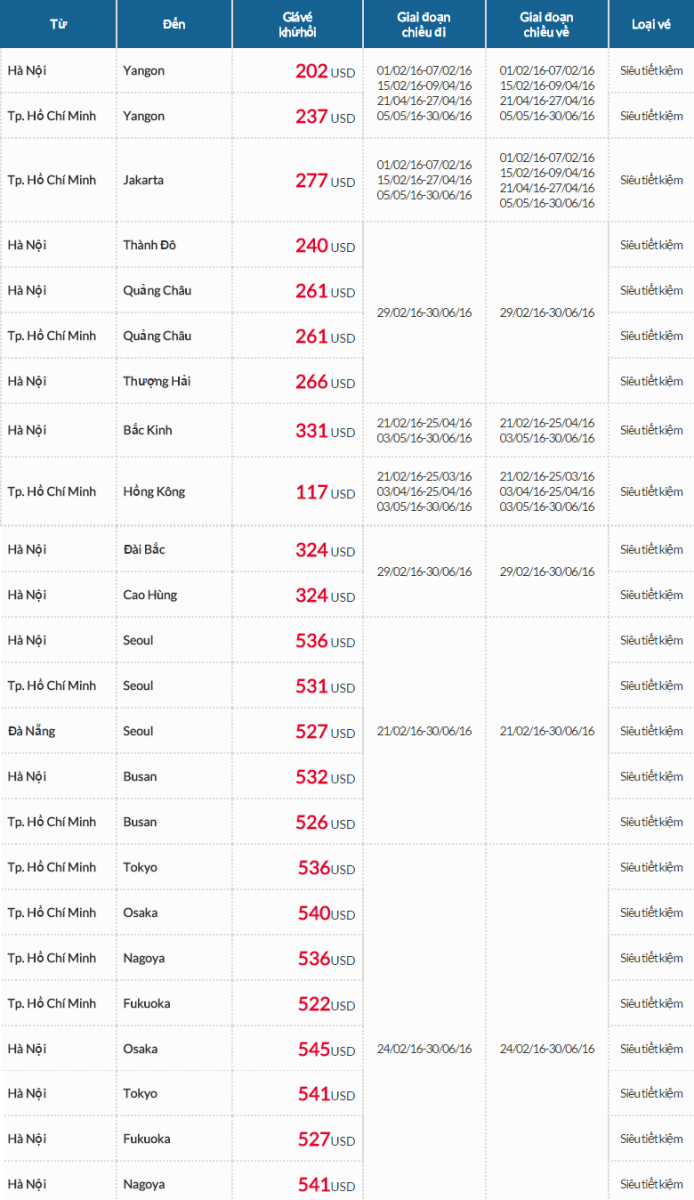Select the 117 USD Hồng Kông price
The width and height of the screenshot is (694, 1200).
(x=324, y=492)
